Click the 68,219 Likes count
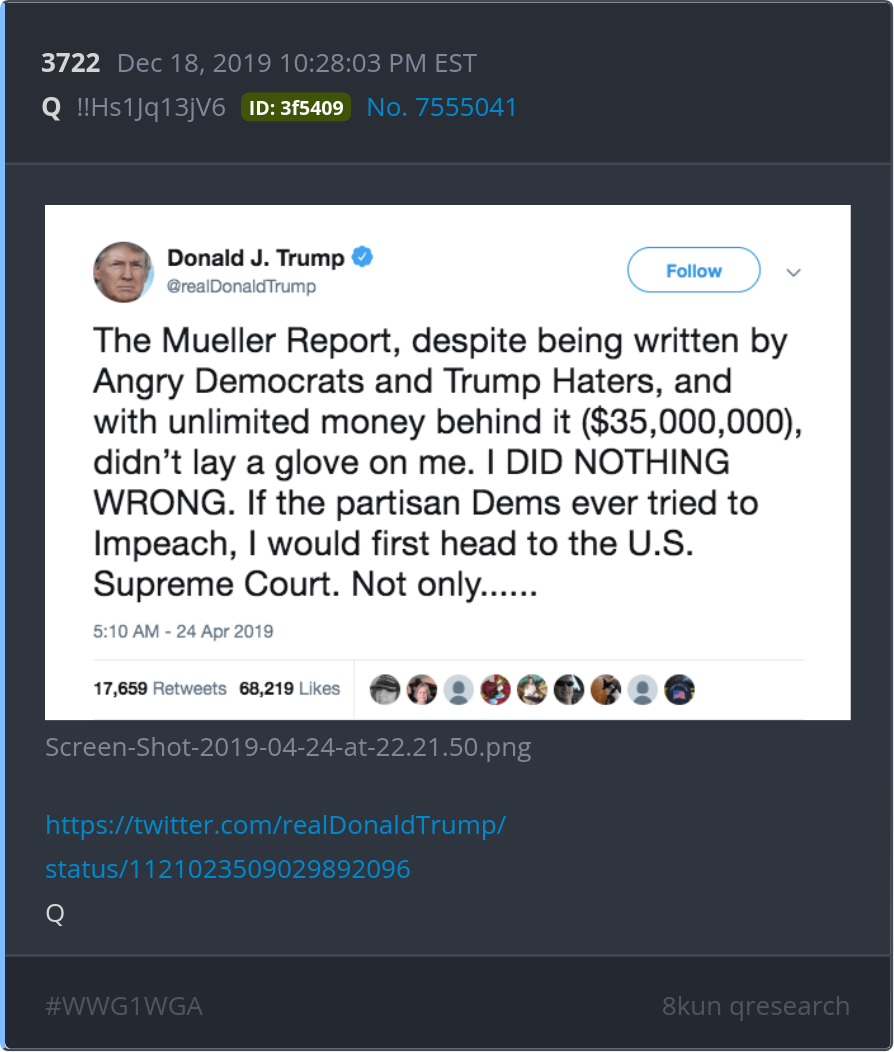 pyautogui.click(x=289, y=688)
